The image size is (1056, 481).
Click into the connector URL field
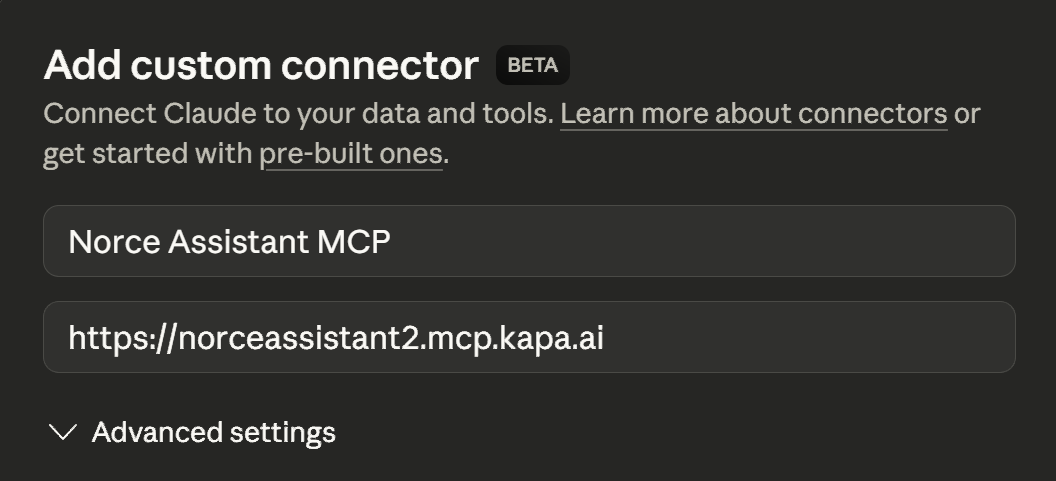[529, 338]
